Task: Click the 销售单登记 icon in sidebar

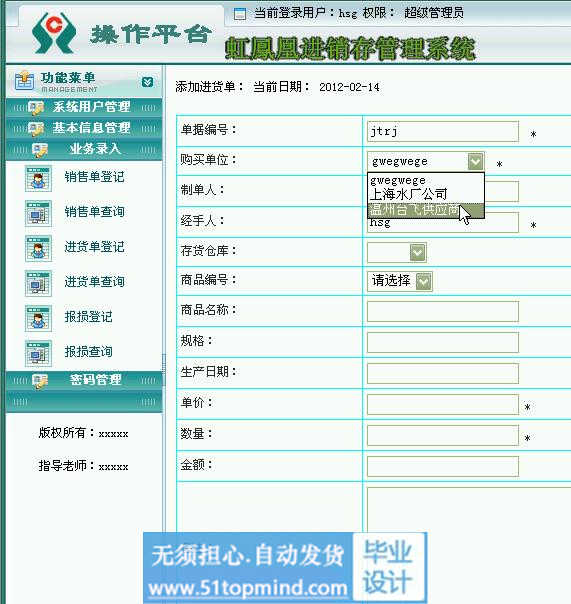Action: (x=38, y=178)
